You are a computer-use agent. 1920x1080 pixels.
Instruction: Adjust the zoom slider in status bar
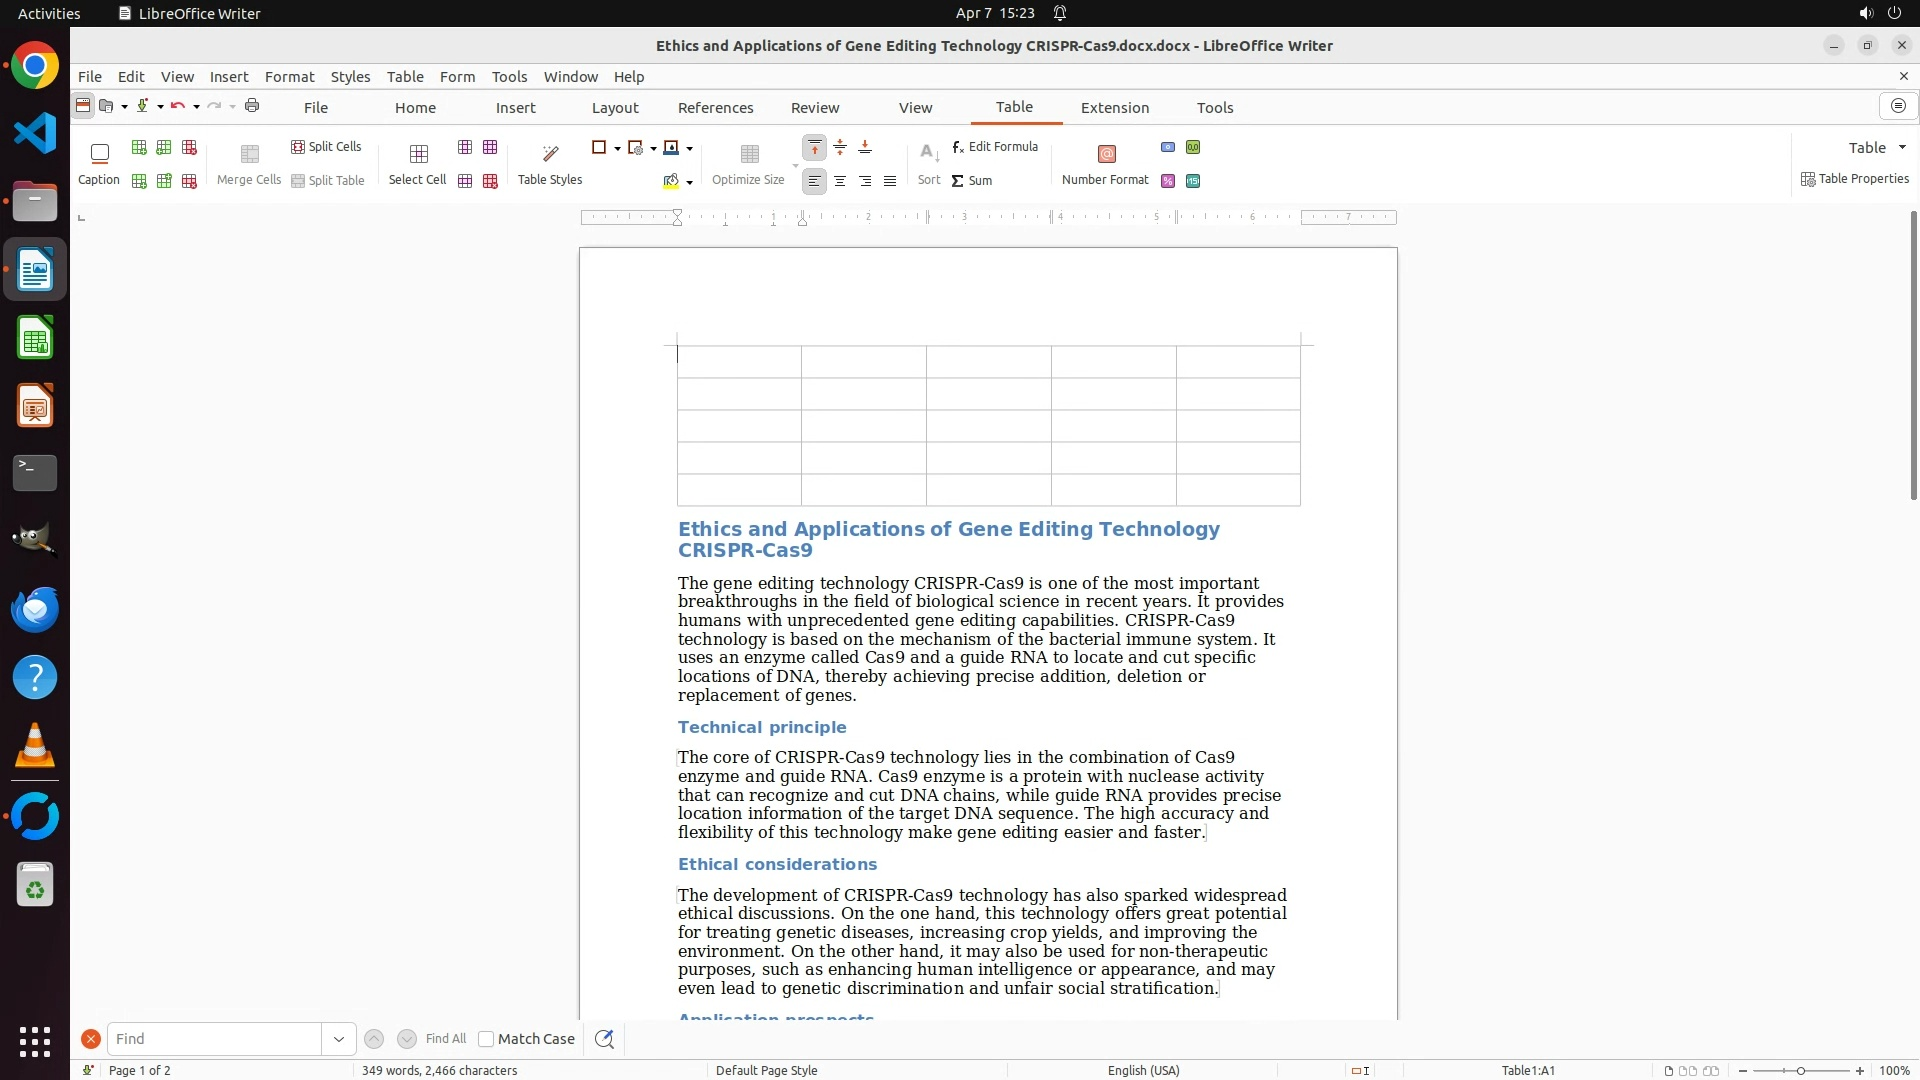coord(1800,1071)
